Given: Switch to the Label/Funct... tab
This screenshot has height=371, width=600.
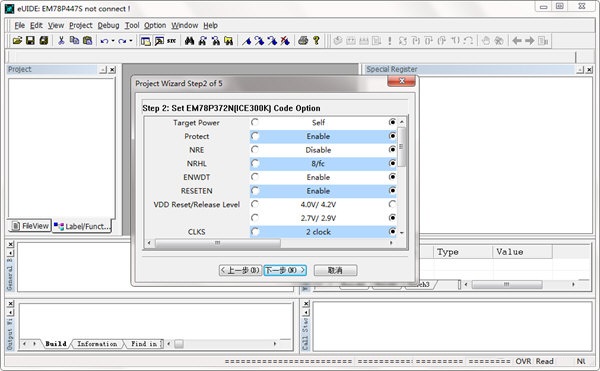Looking at the screenshot, I should [82, 226].
